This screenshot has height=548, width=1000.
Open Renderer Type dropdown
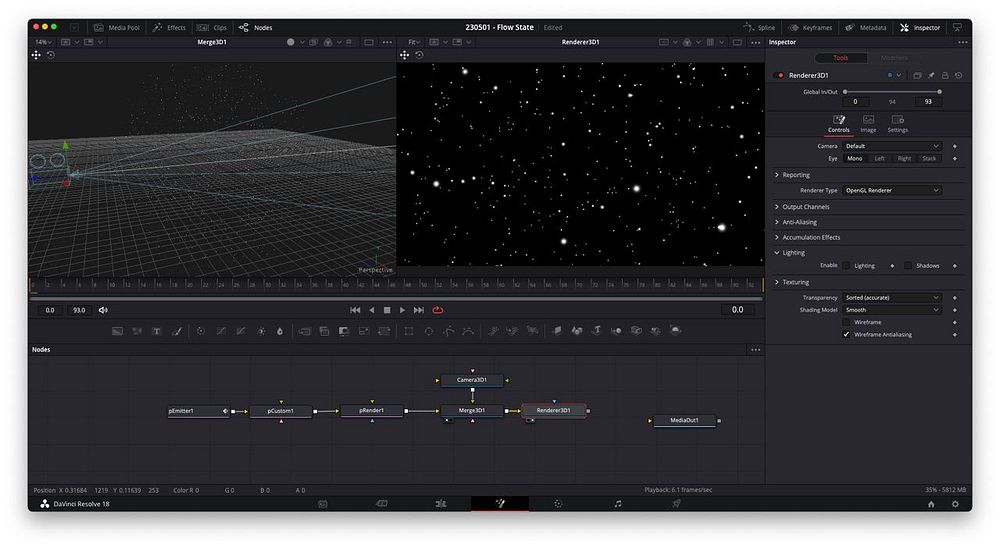[892, 190]
